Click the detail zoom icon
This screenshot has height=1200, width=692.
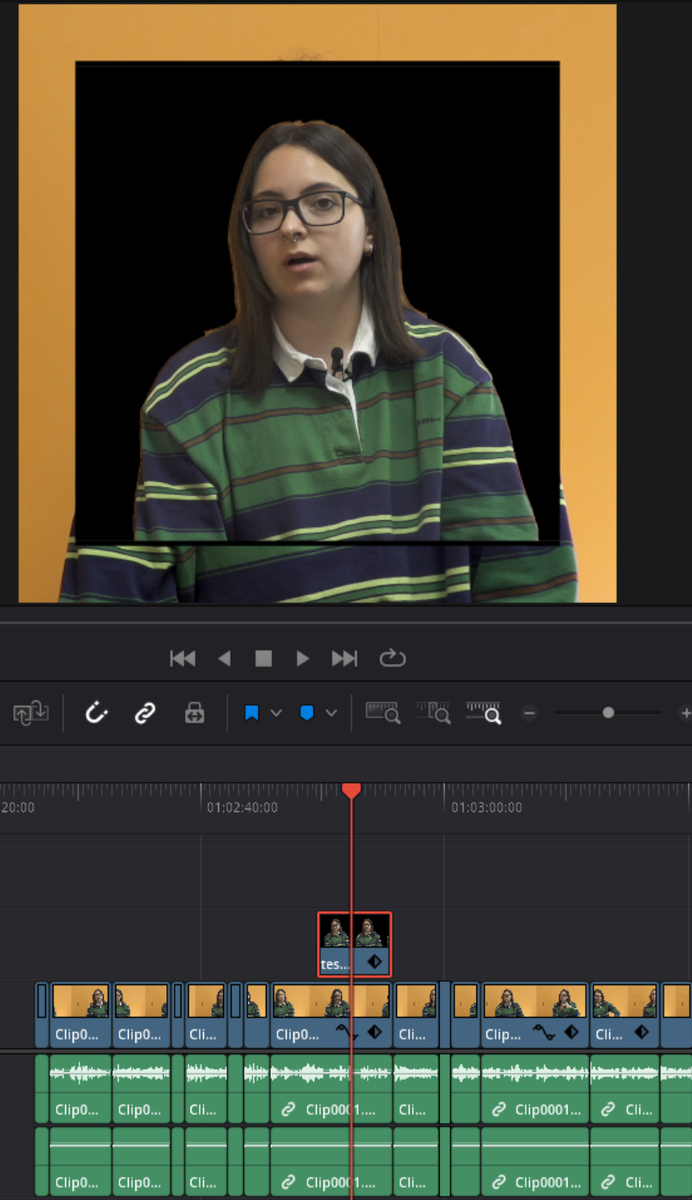(x=433, y=713)
